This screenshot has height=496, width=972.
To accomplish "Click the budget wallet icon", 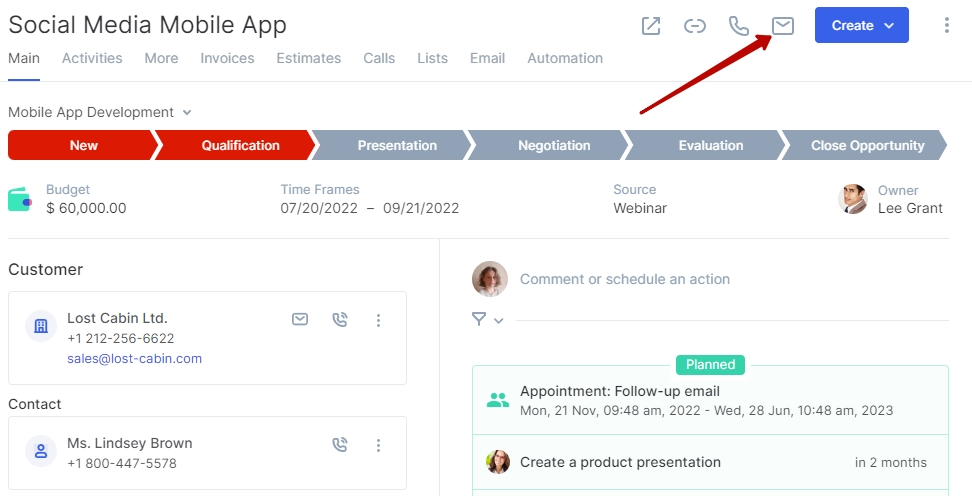I will click(20, 200).
